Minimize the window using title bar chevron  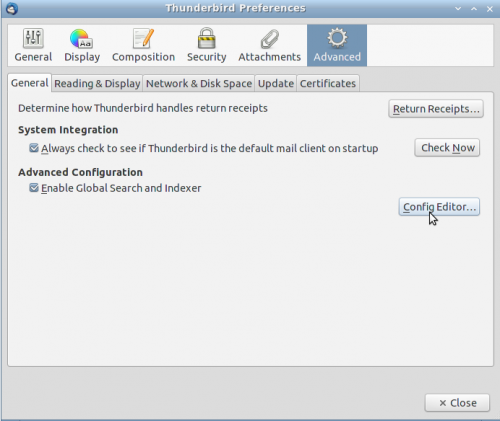458,9
